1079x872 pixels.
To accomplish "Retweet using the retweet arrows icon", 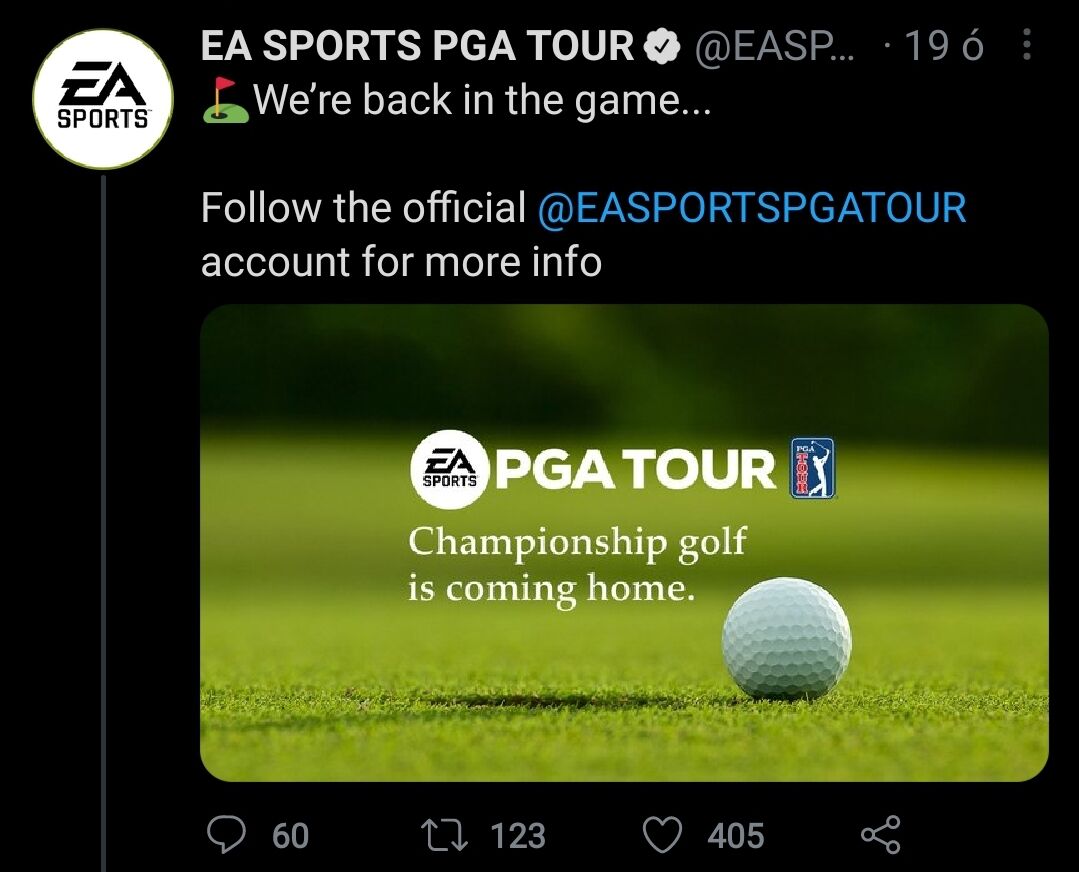I will pos(445,835).
